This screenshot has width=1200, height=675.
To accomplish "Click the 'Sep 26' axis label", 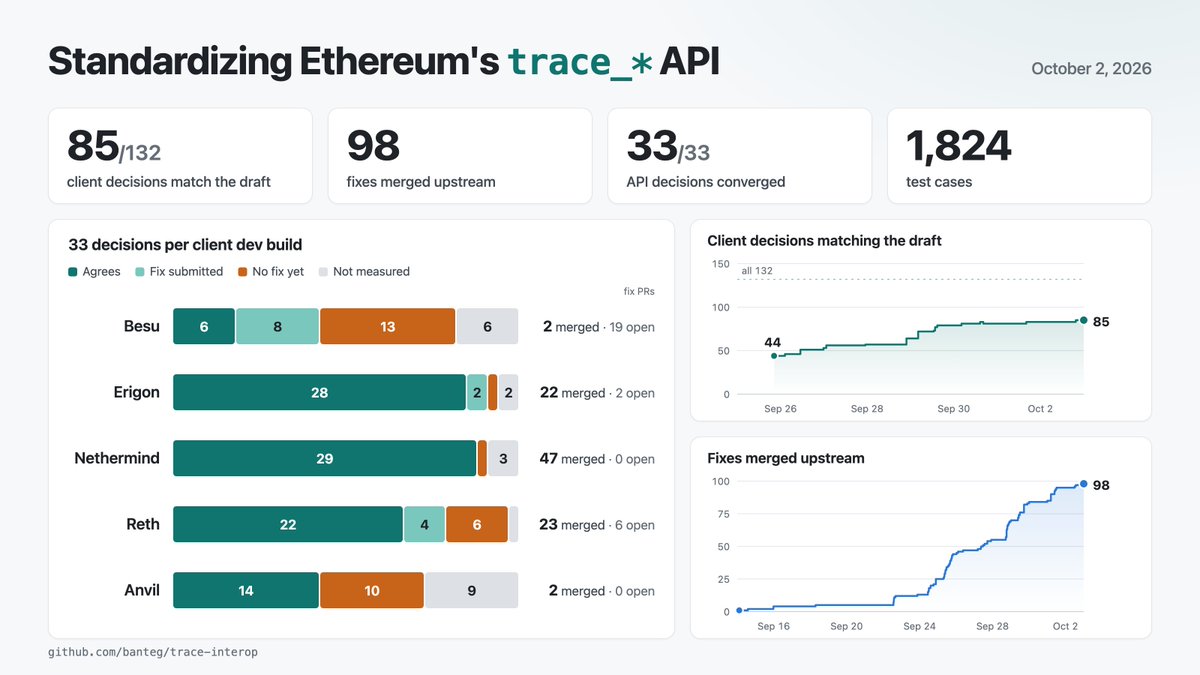I will (781, 409).
